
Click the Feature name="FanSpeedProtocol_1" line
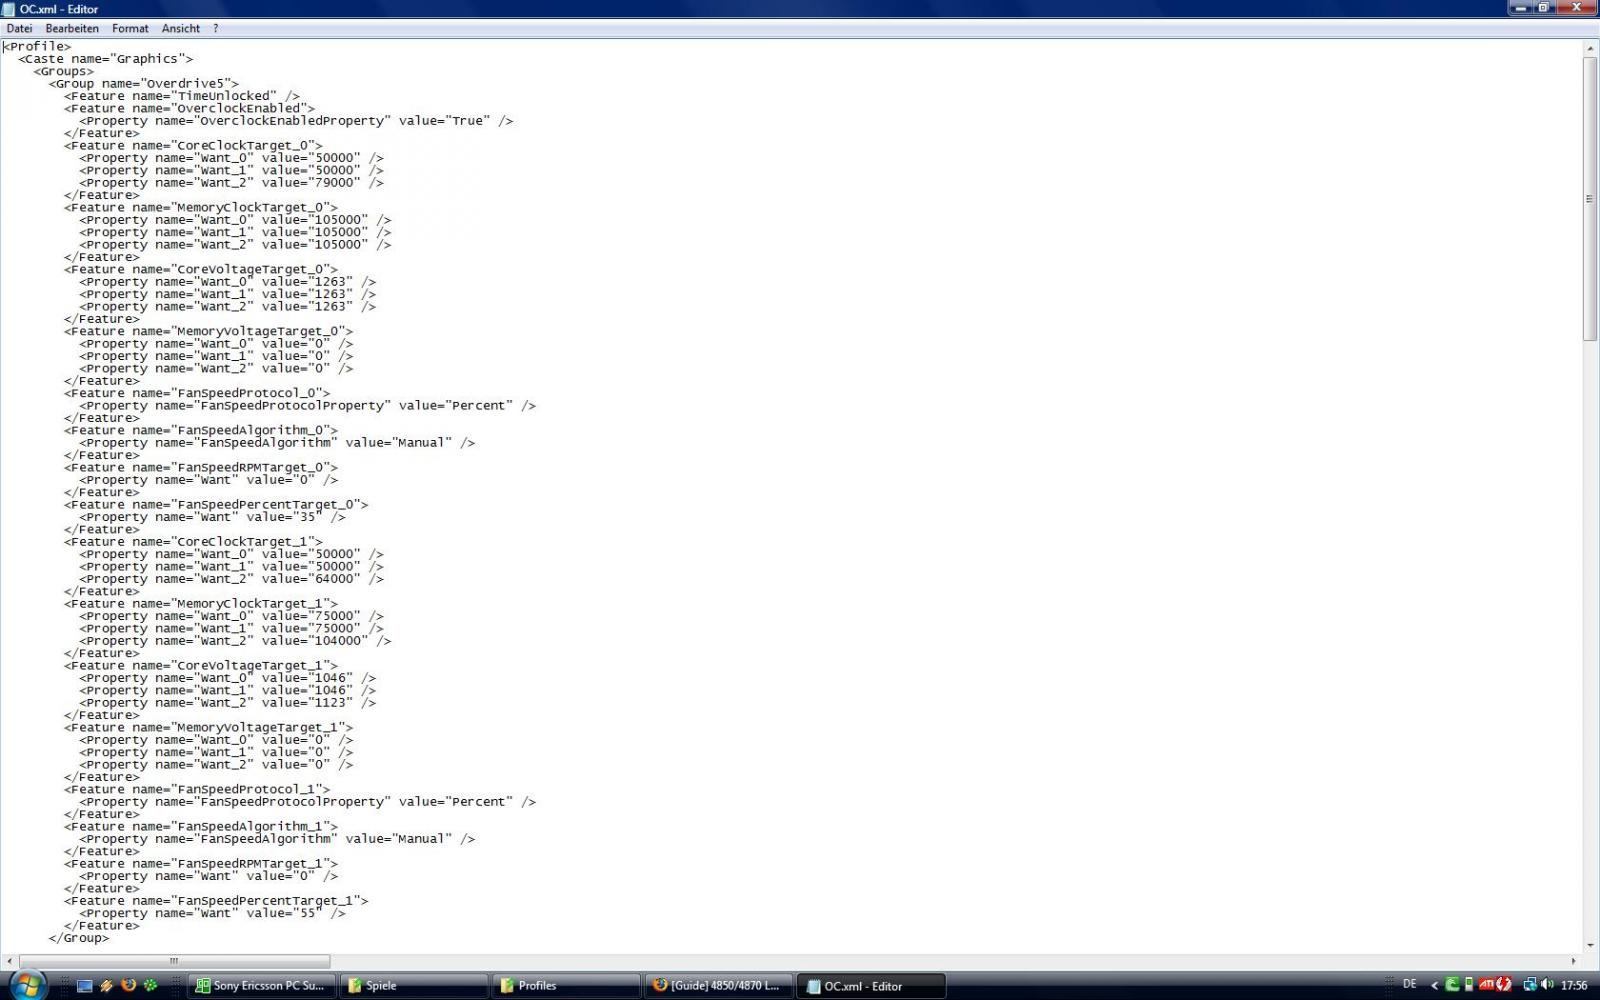coord(197,790)
